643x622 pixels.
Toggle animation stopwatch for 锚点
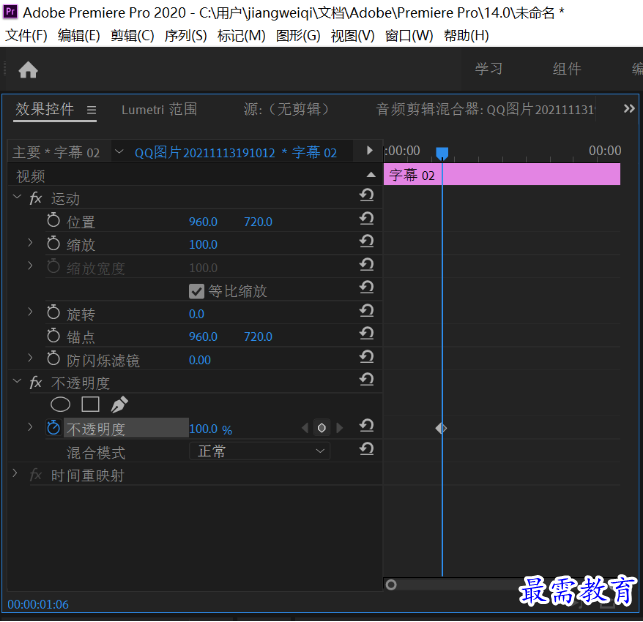click(x=53, y=336)
